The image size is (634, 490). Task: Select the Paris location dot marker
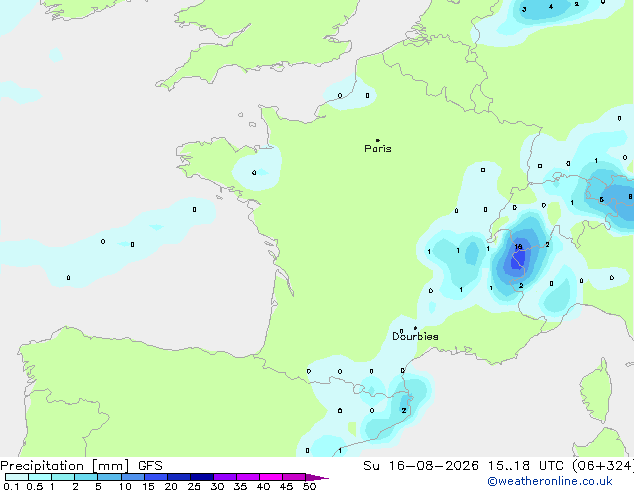[378, 140]
